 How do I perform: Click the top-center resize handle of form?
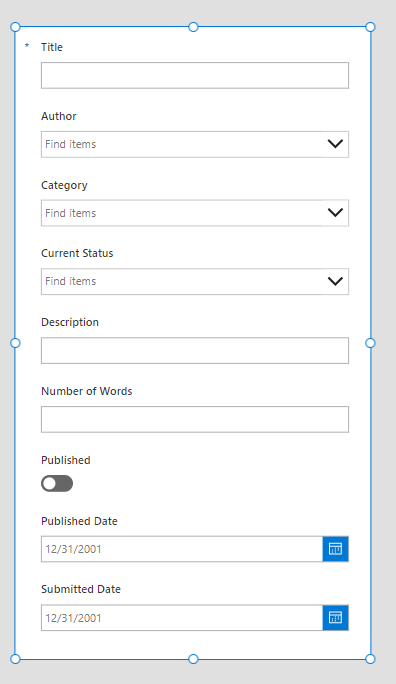point(193,27)
